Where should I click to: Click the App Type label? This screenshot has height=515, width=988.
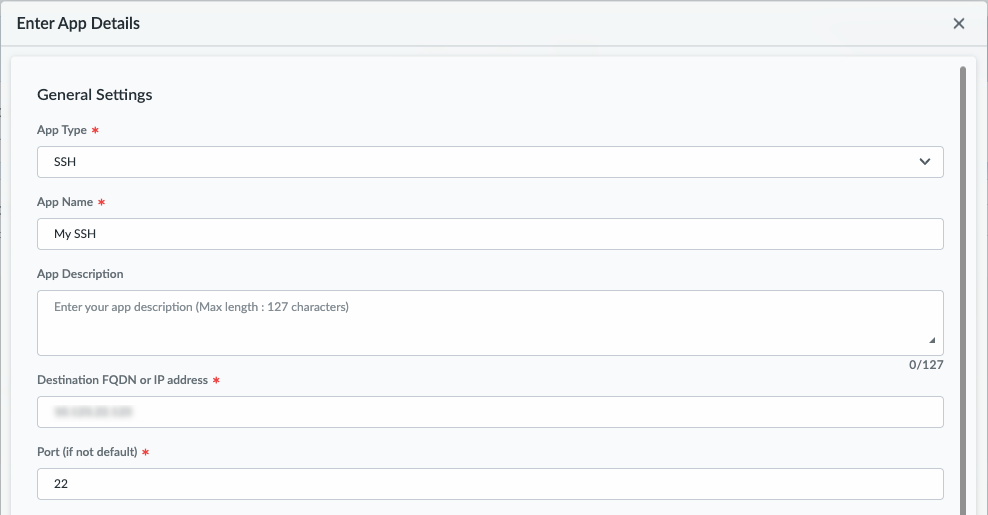click(x=61, y=130)
